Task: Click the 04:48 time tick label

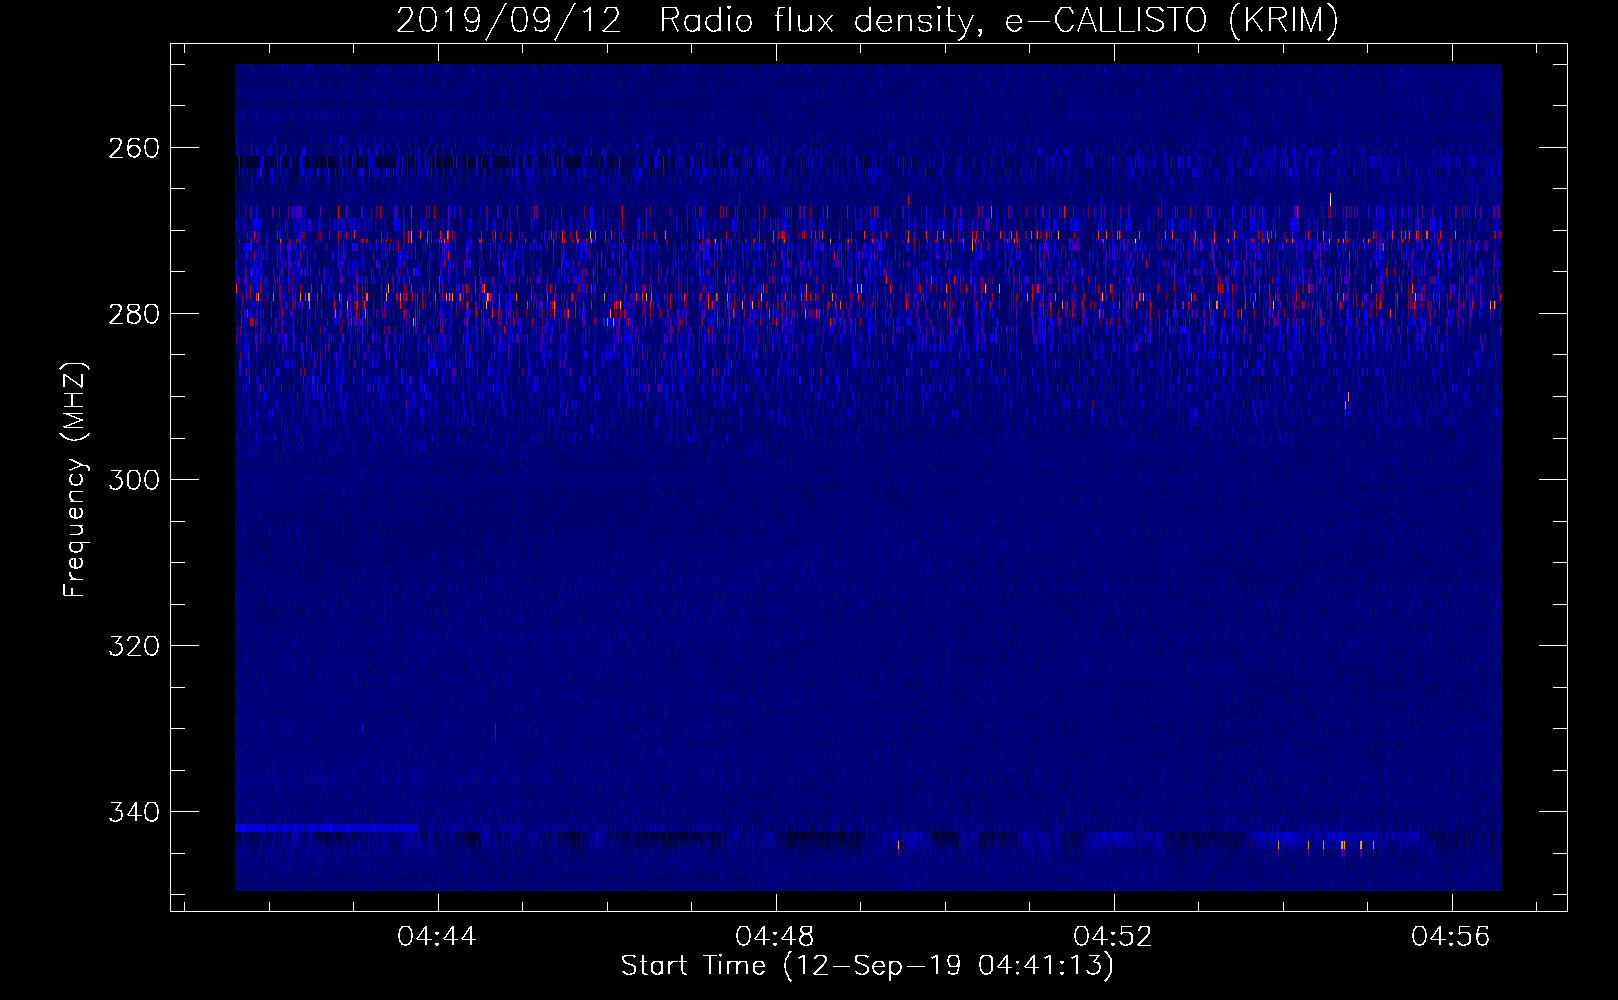Action: point(775,936)
